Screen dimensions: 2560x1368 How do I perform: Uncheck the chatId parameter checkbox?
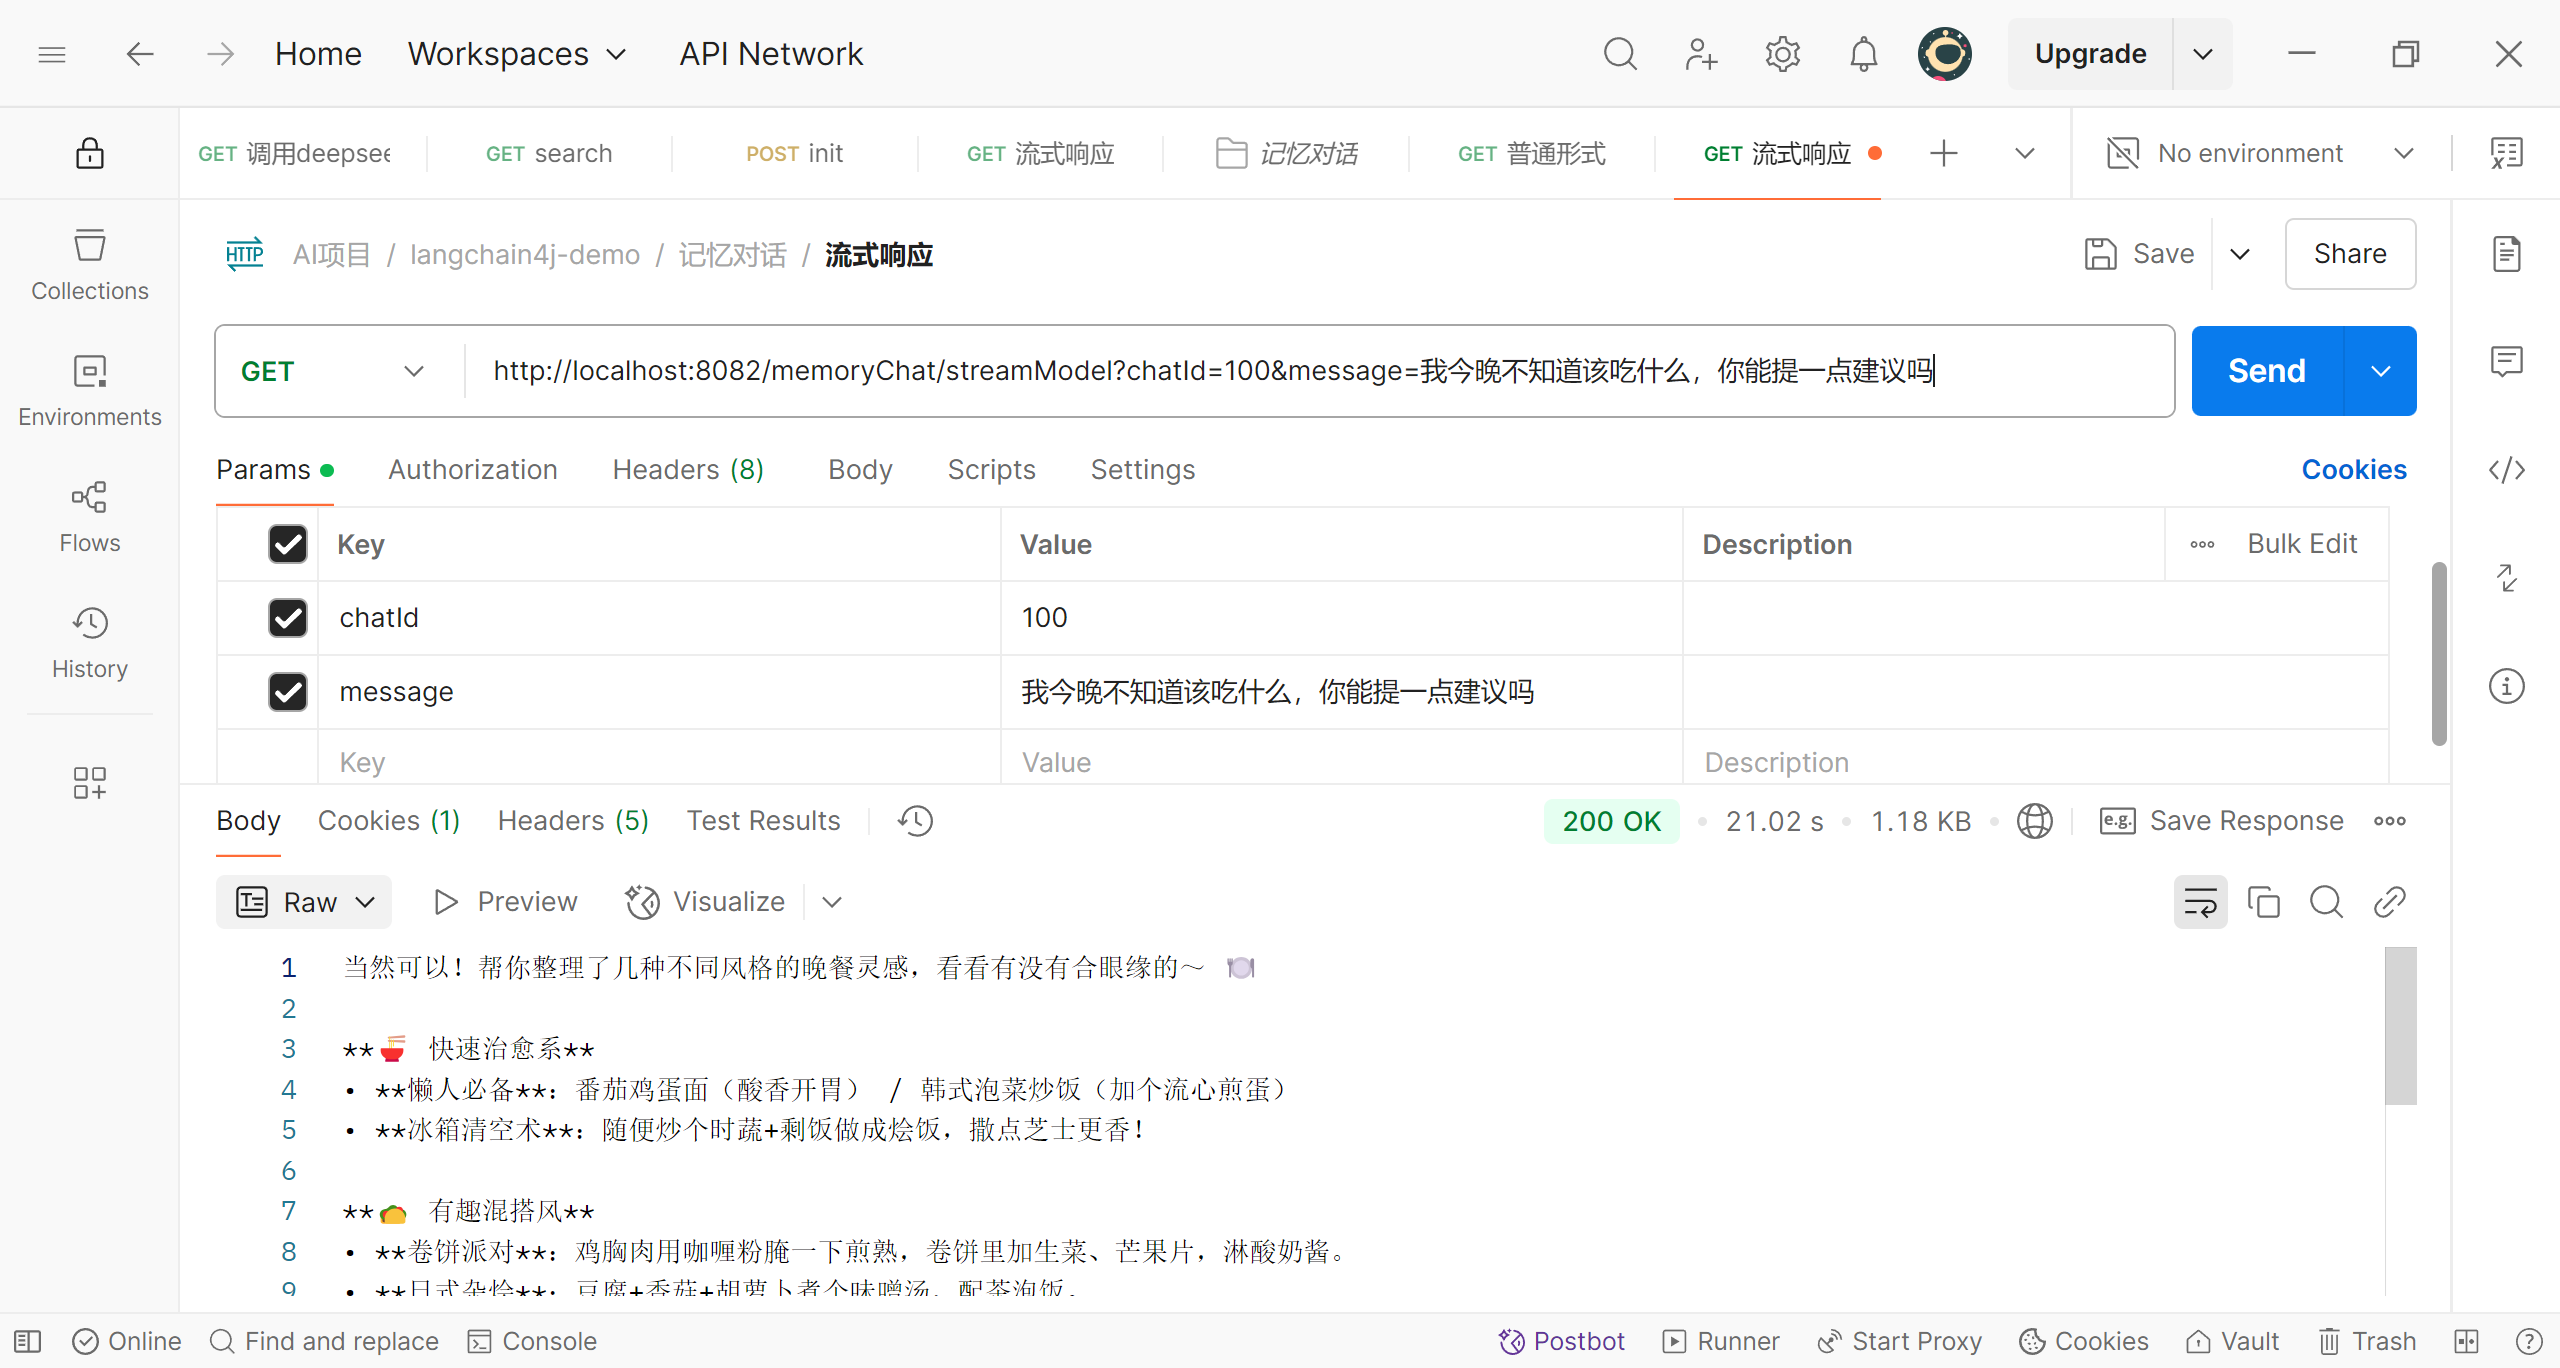pyautogui.click(x=288, y=618)
